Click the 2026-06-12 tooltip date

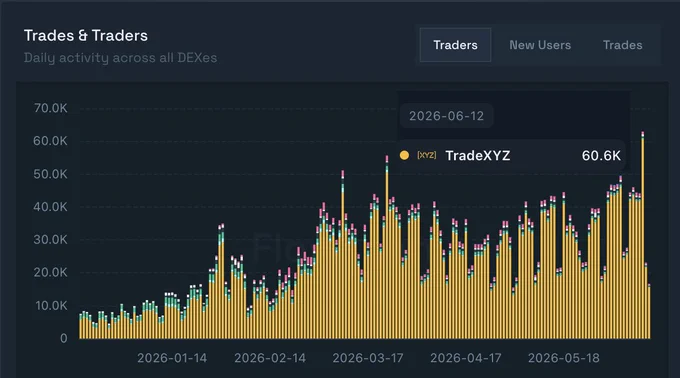coord(446,116)
